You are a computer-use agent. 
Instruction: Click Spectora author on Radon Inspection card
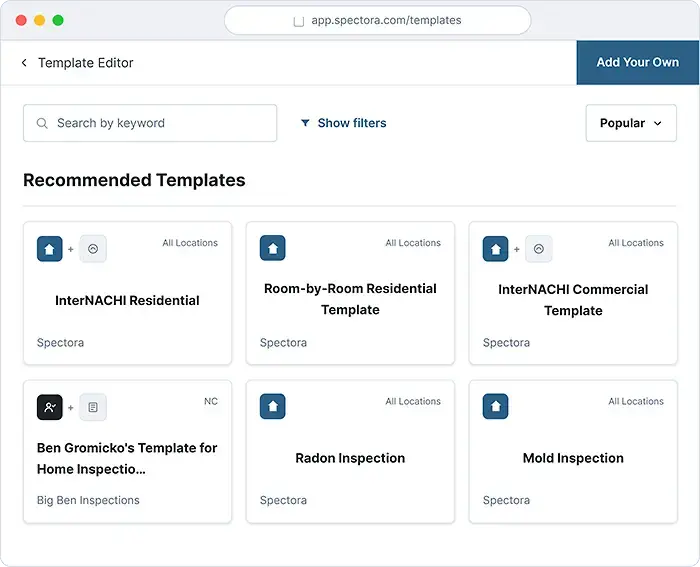point(283,500)
